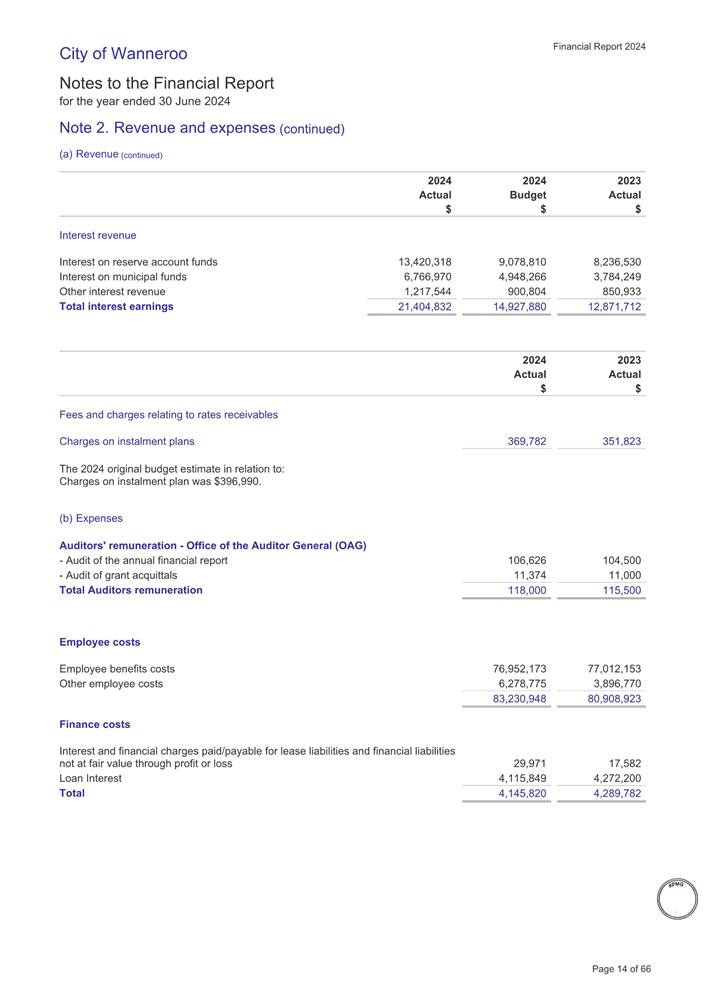The image size is (705, 998).
Task: Click the KPMG circular stamp
Action: coord(674,897)
